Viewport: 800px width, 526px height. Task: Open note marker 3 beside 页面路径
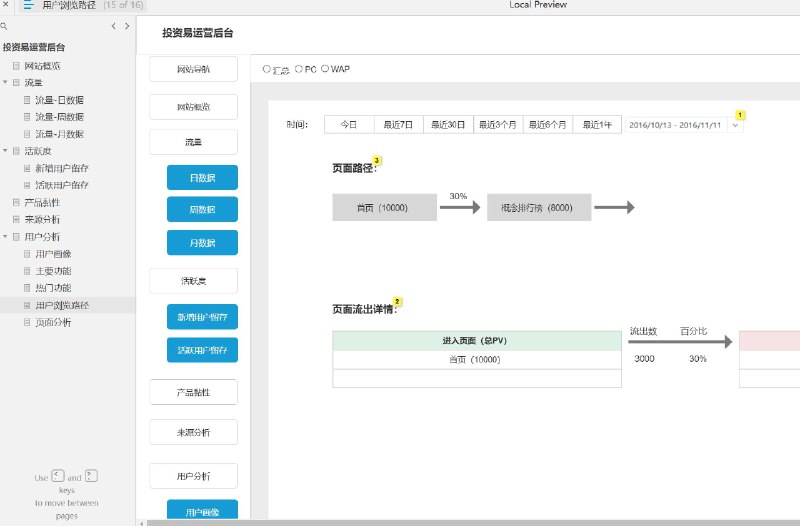pos(377,161)
